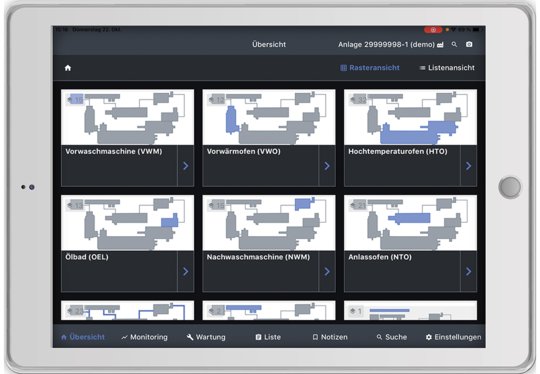Select the Anlage 29999998-1 (demo) plant label
Screen dimensions: 540x374
click(x=386, y=44)
